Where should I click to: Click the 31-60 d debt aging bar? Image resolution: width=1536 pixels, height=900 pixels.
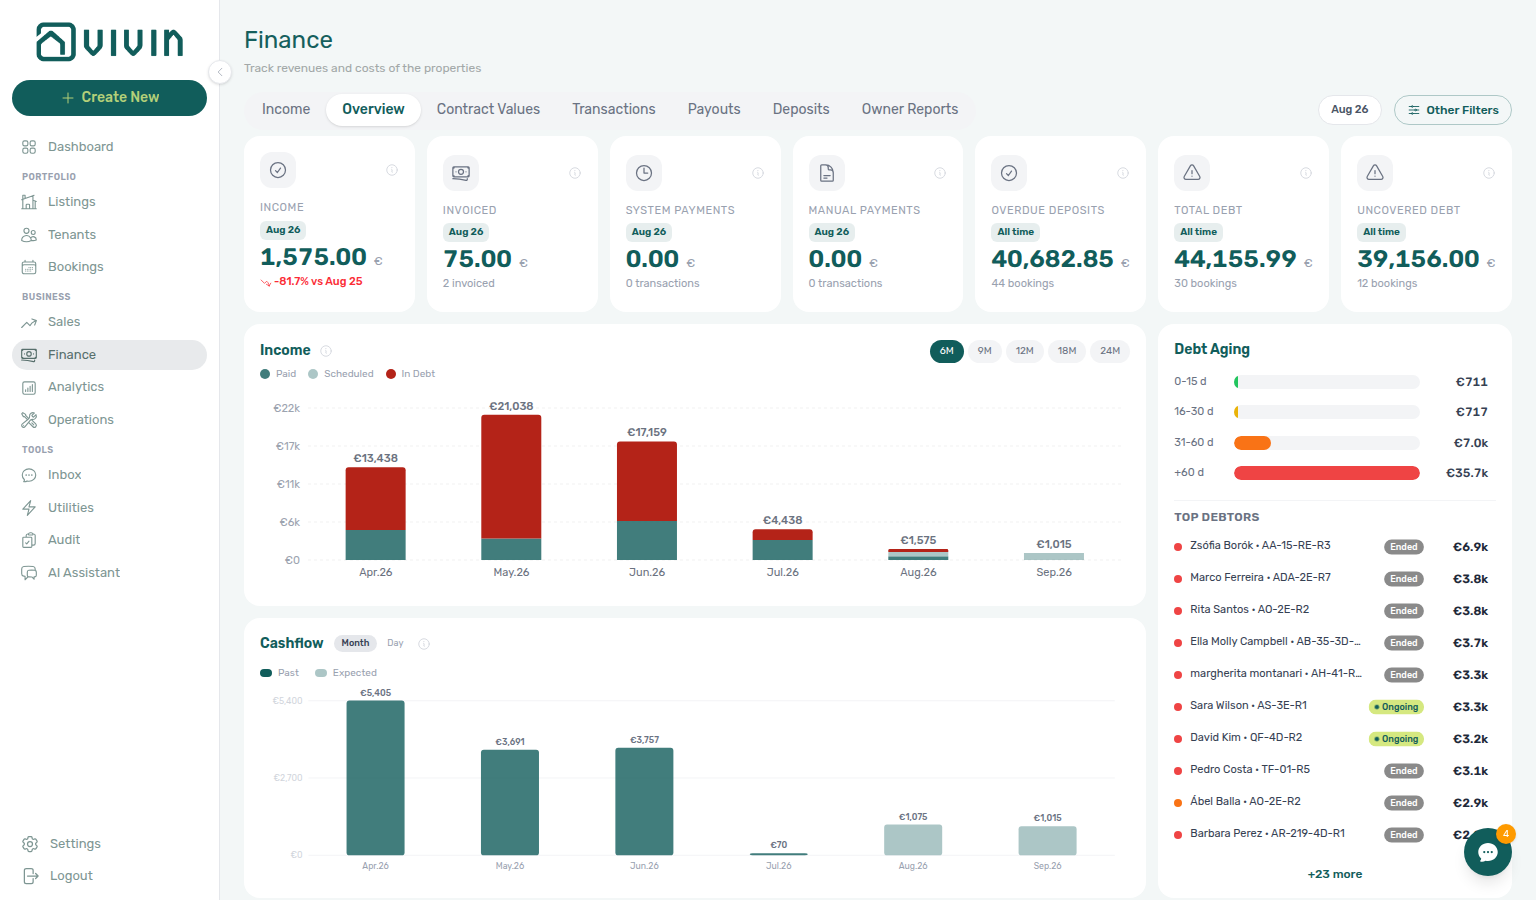1327,443
